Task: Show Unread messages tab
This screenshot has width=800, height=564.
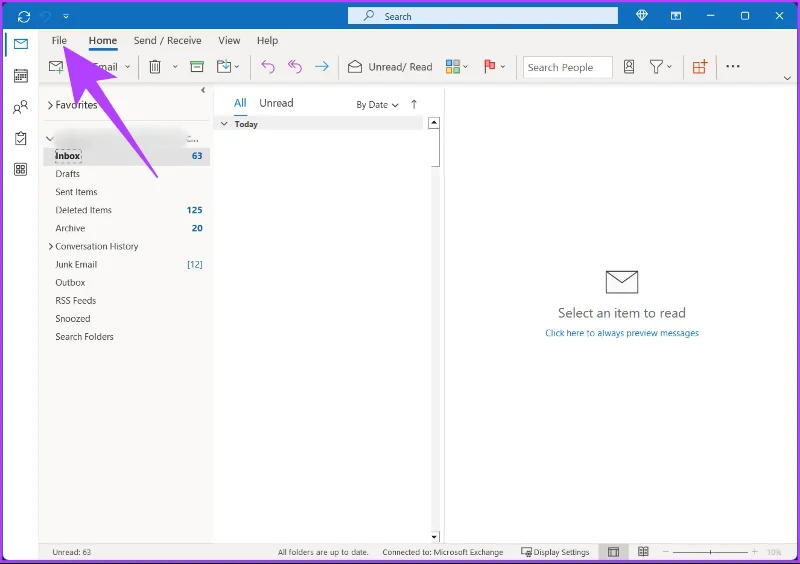Action: (276, 103)
